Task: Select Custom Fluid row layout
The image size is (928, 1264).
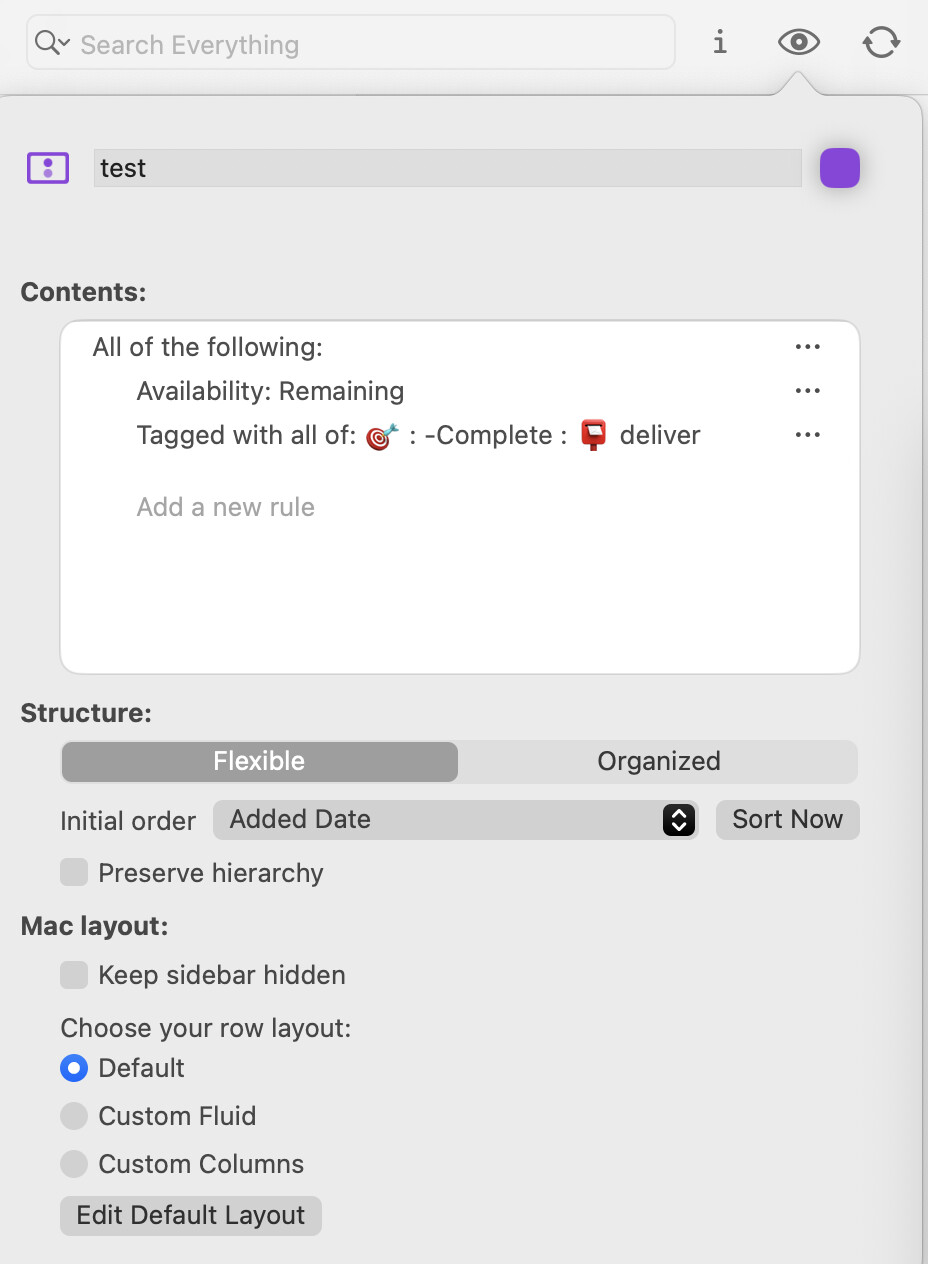Action: click(x=74, y=1116)
